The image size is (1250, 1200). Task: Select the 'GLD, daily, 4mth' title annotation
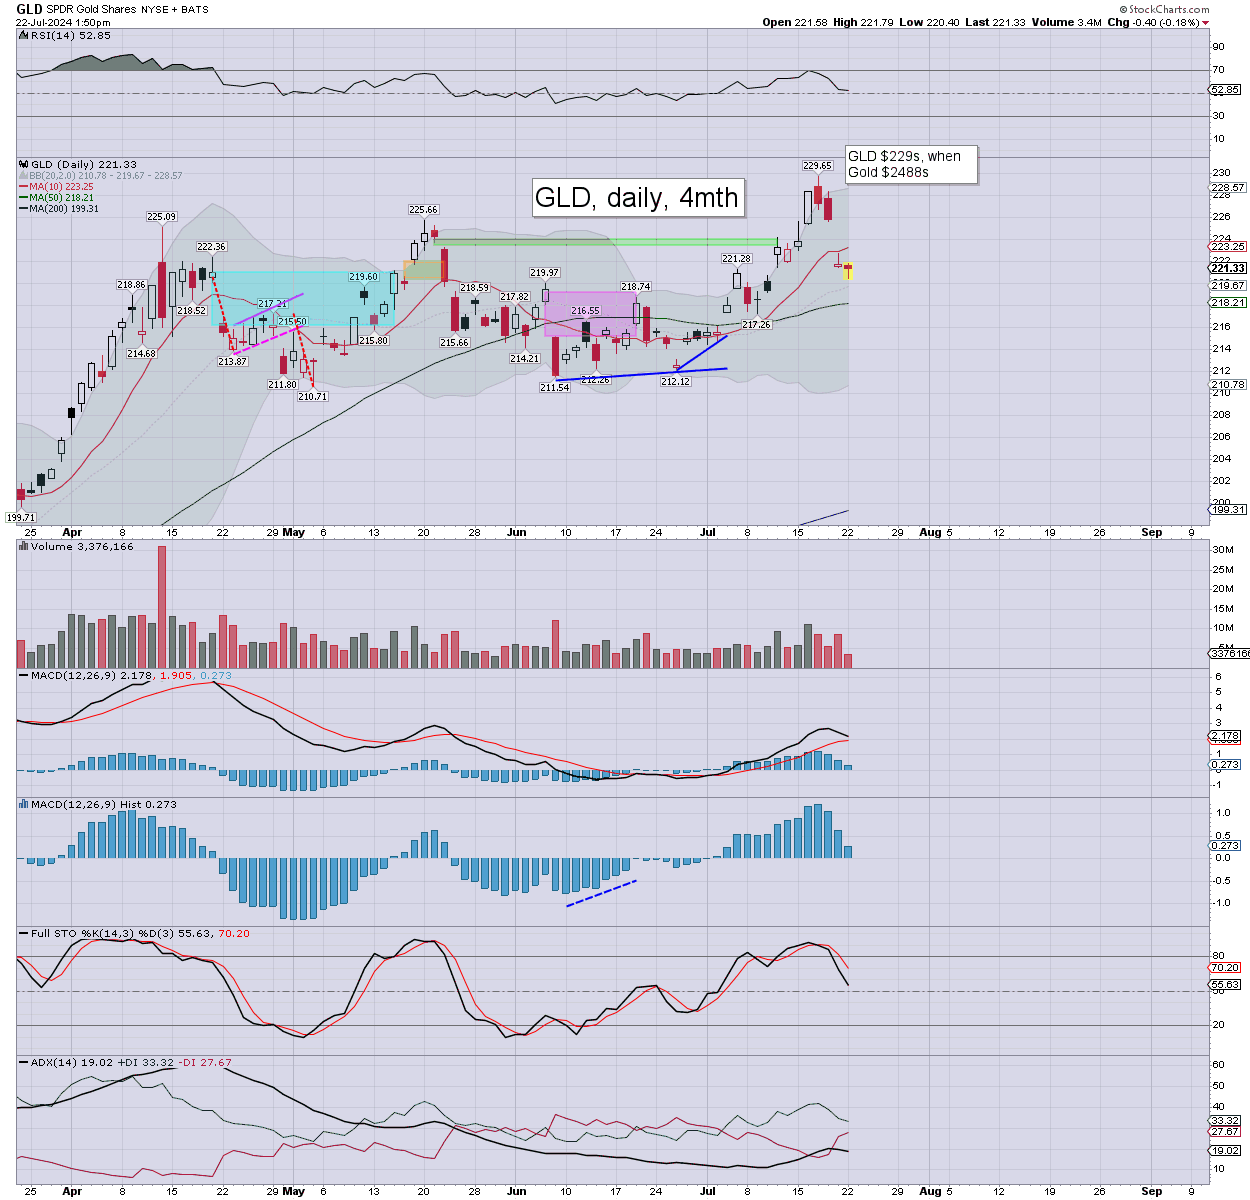(636, 197)
